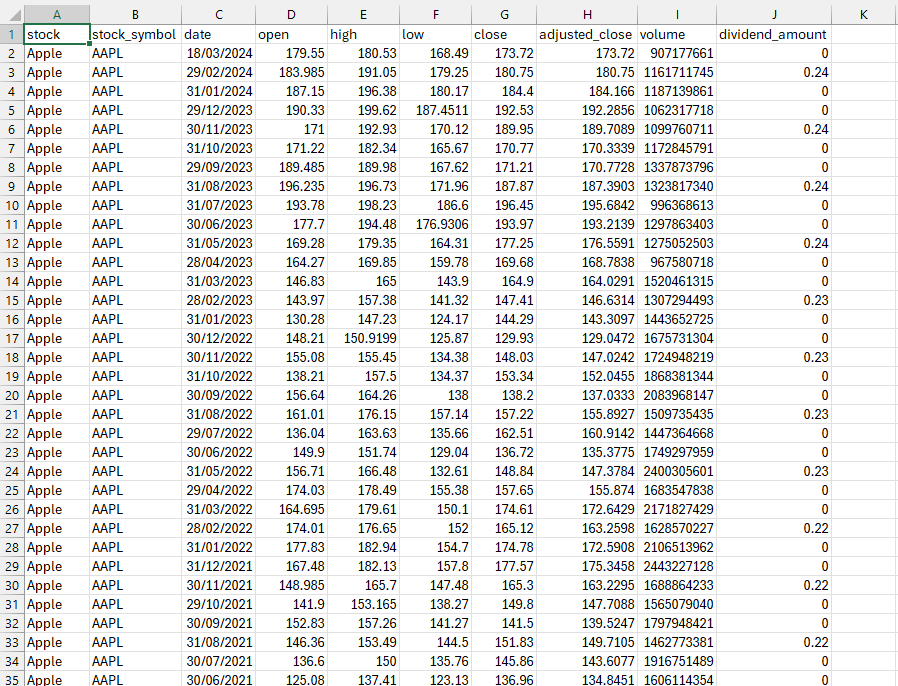This screenshot has width=898, height=686.
Task: Select adjusted close 170.3339
Action: tap(587, 148)
